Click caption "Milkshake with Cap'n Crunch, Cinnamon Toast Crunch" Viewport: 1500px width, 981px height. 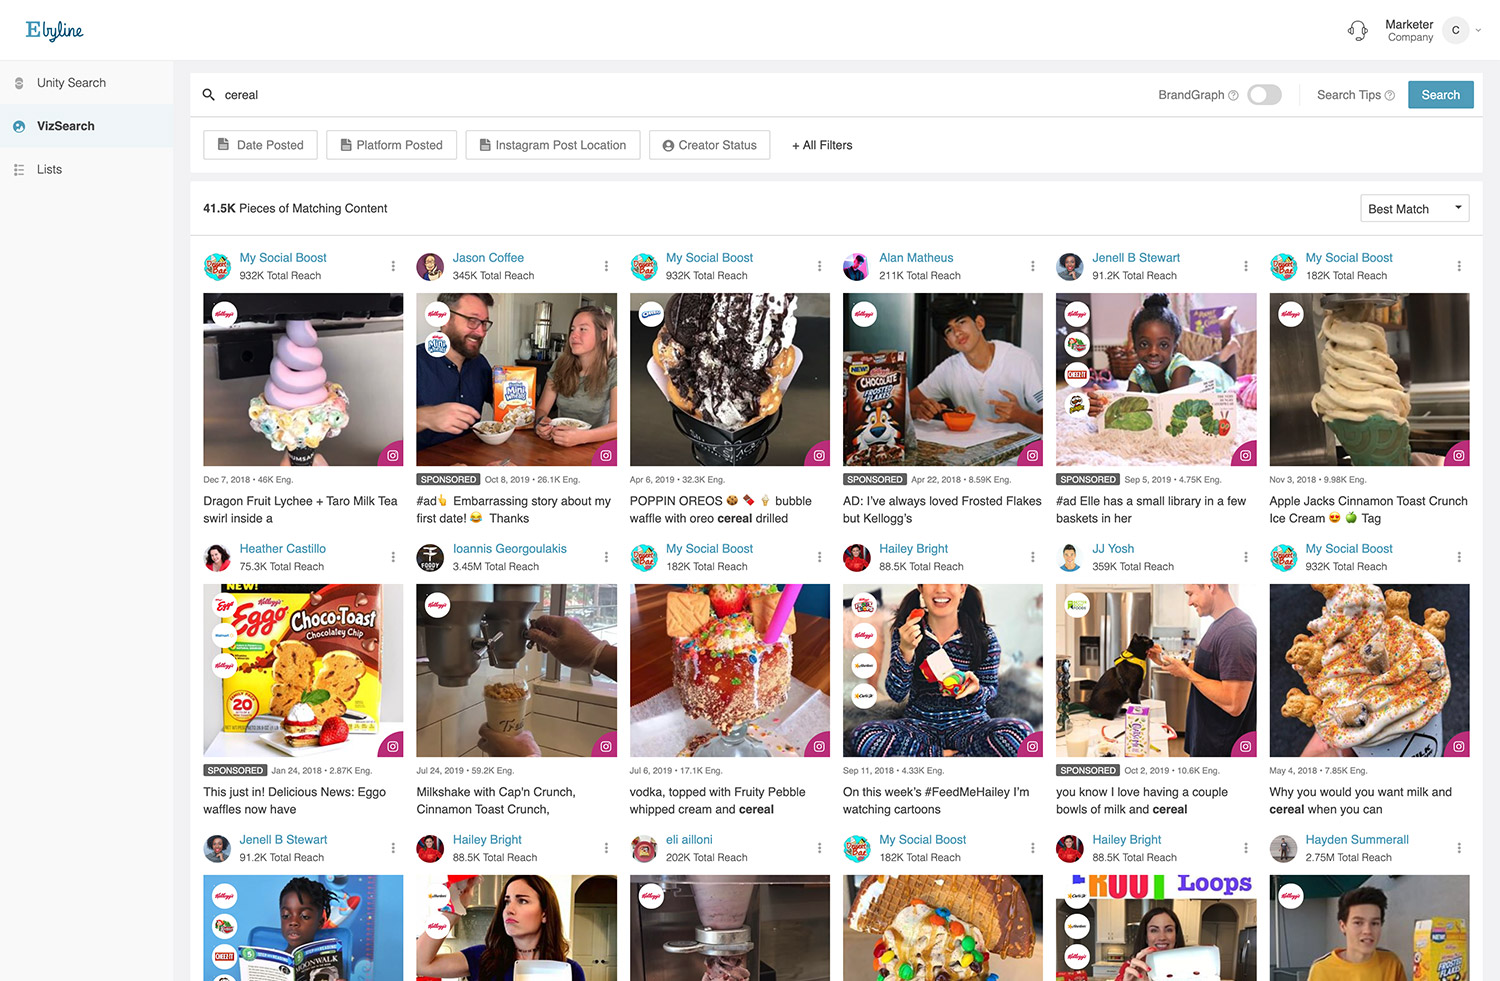[496, 801]
